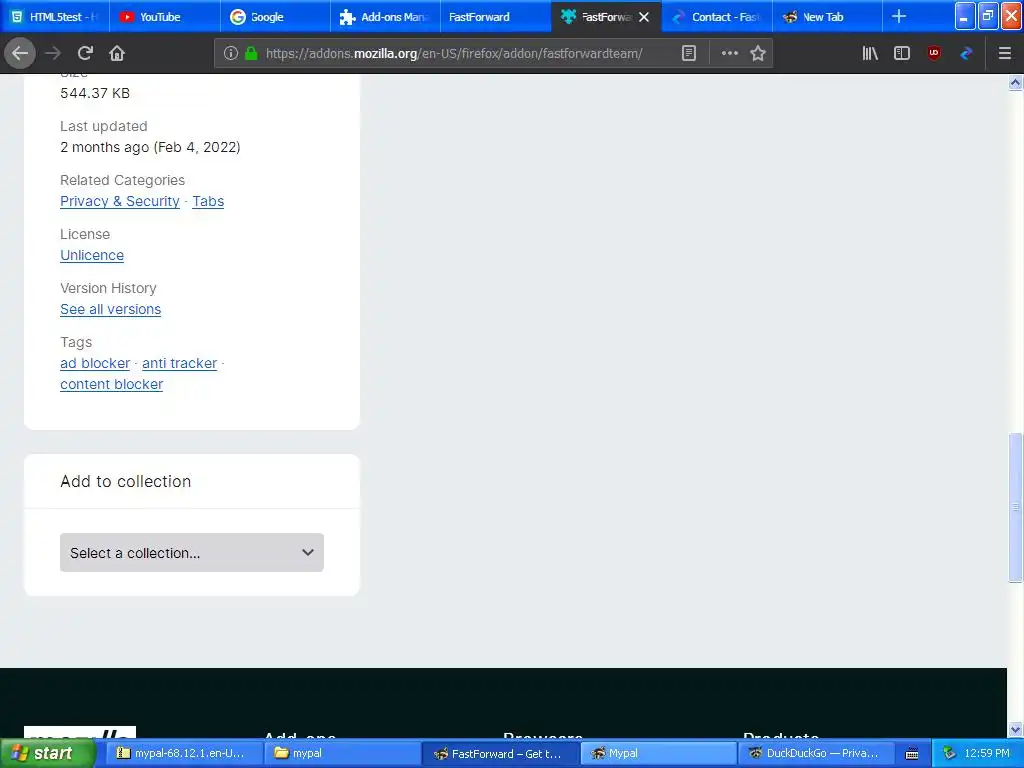Click '544.37 KB' size value
1024x768 pixels.
(x=95, y=93)
